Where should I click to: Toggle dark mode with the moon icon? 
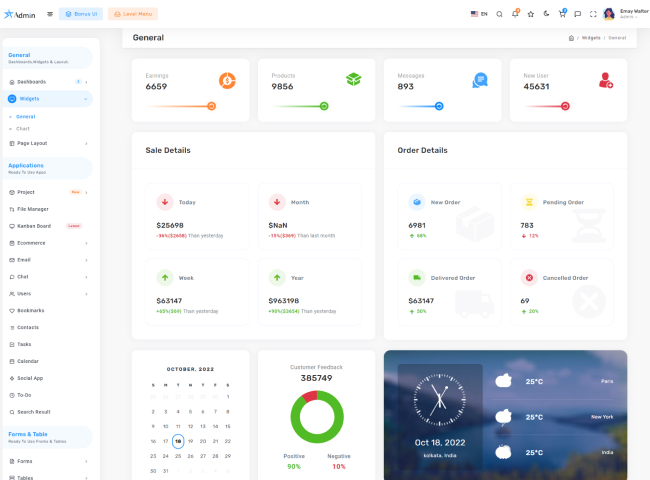pos(546,14)
